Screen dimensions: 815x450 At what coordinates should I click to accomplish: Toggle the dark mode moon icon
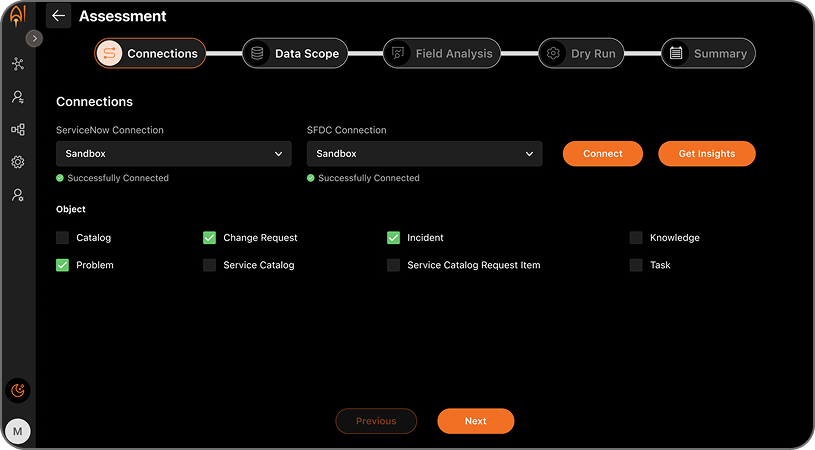click(x=18, y=390)
